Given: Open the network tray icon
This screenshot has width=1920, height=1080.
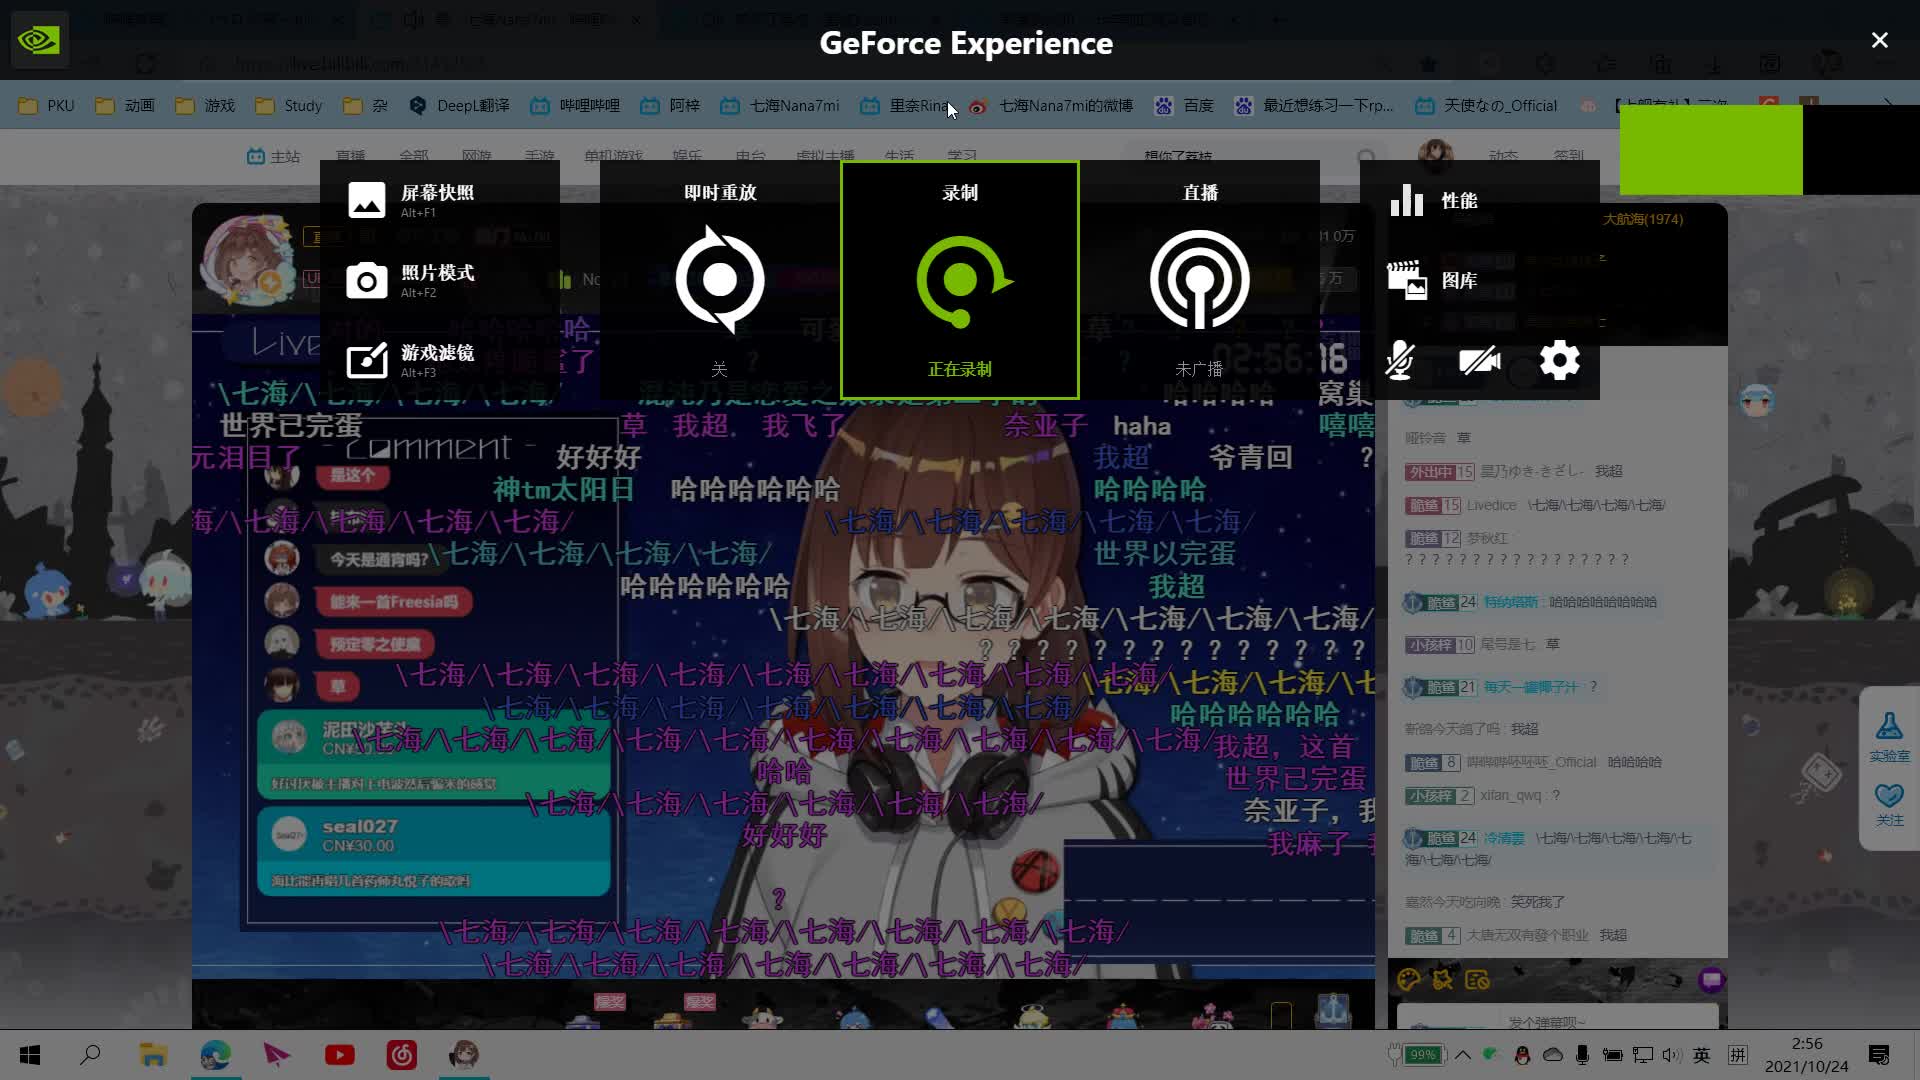Looking at the screenshot, I should click(x=1642, y=1055).
